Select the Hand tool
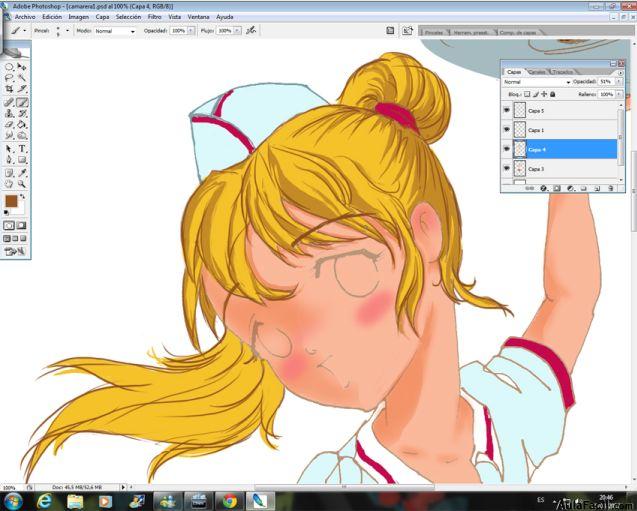This screenshot has height=511, width=637. (9, 184)
